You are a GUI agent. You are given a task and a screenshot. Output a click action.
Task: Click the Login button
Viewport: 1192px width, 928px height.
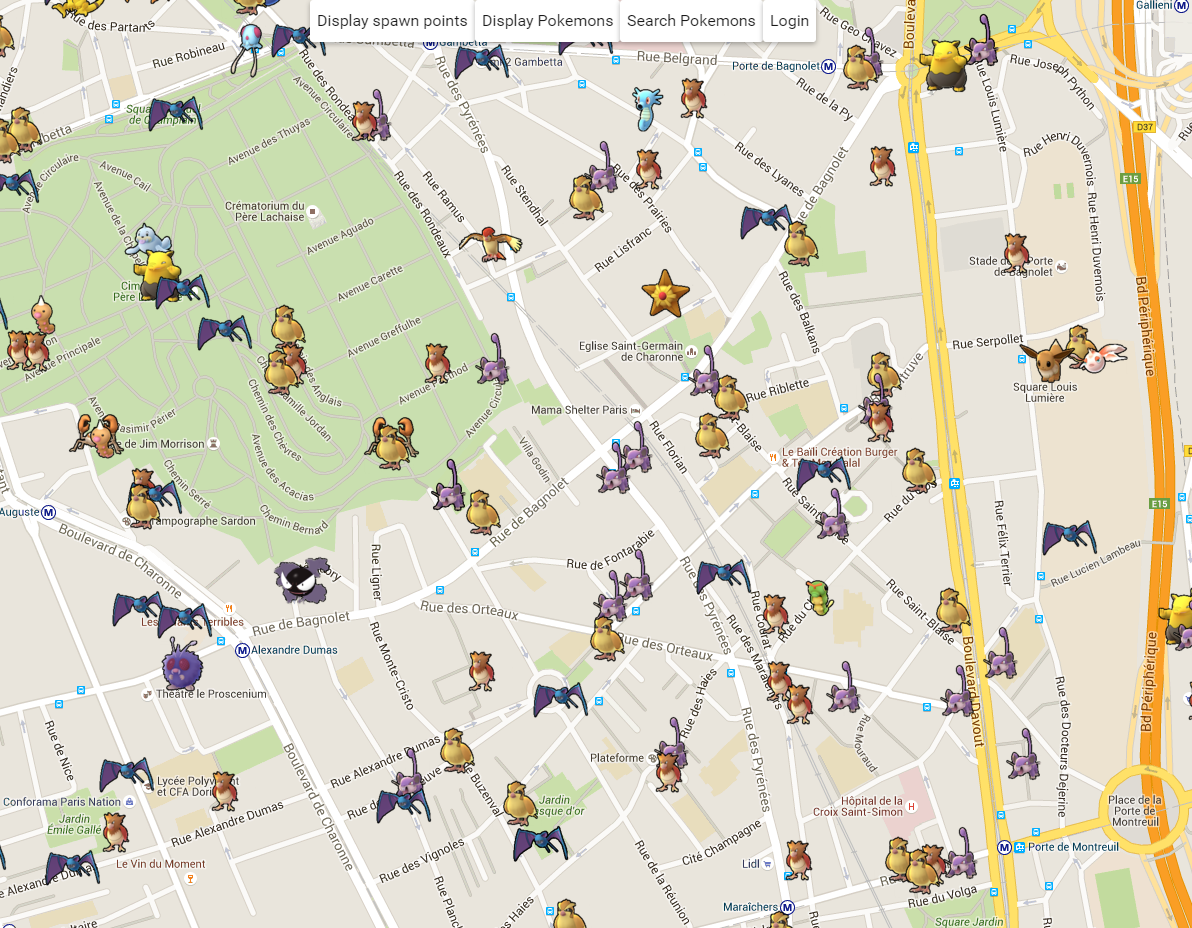pyautogui.click(x=789, y=21)
